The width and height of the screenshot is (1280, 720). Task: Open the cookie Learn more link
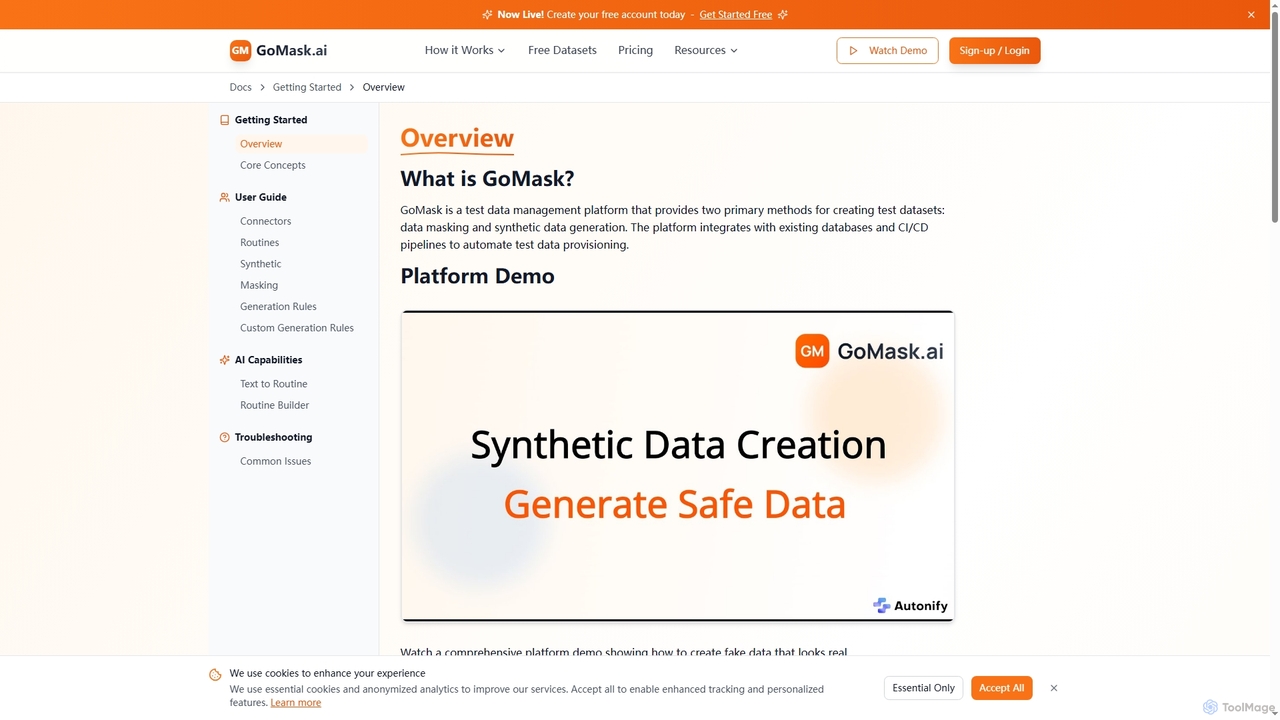296,703
